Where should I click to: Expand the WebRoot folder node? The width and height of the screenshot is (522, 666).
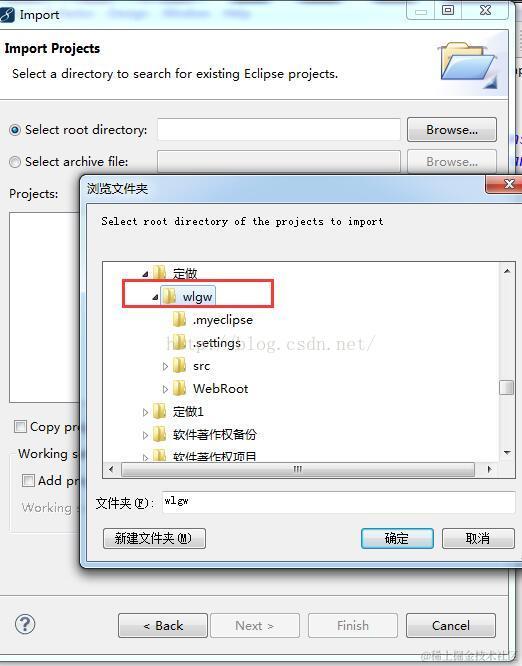point(165,389)
